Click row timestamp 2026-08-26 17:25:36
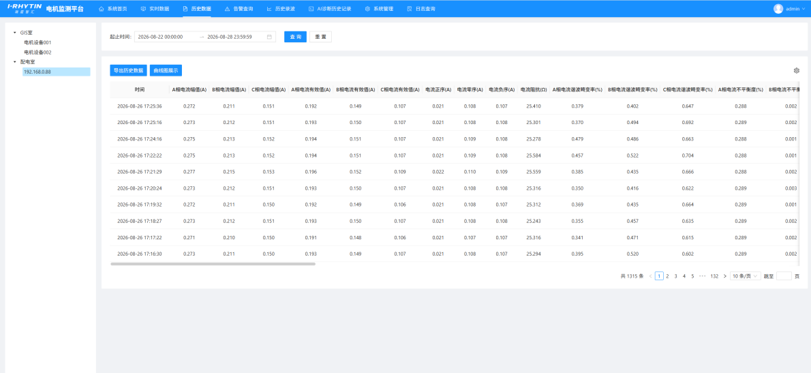This screenshot has width=811, height=373. pyautogui.click(x=140, y=106)
